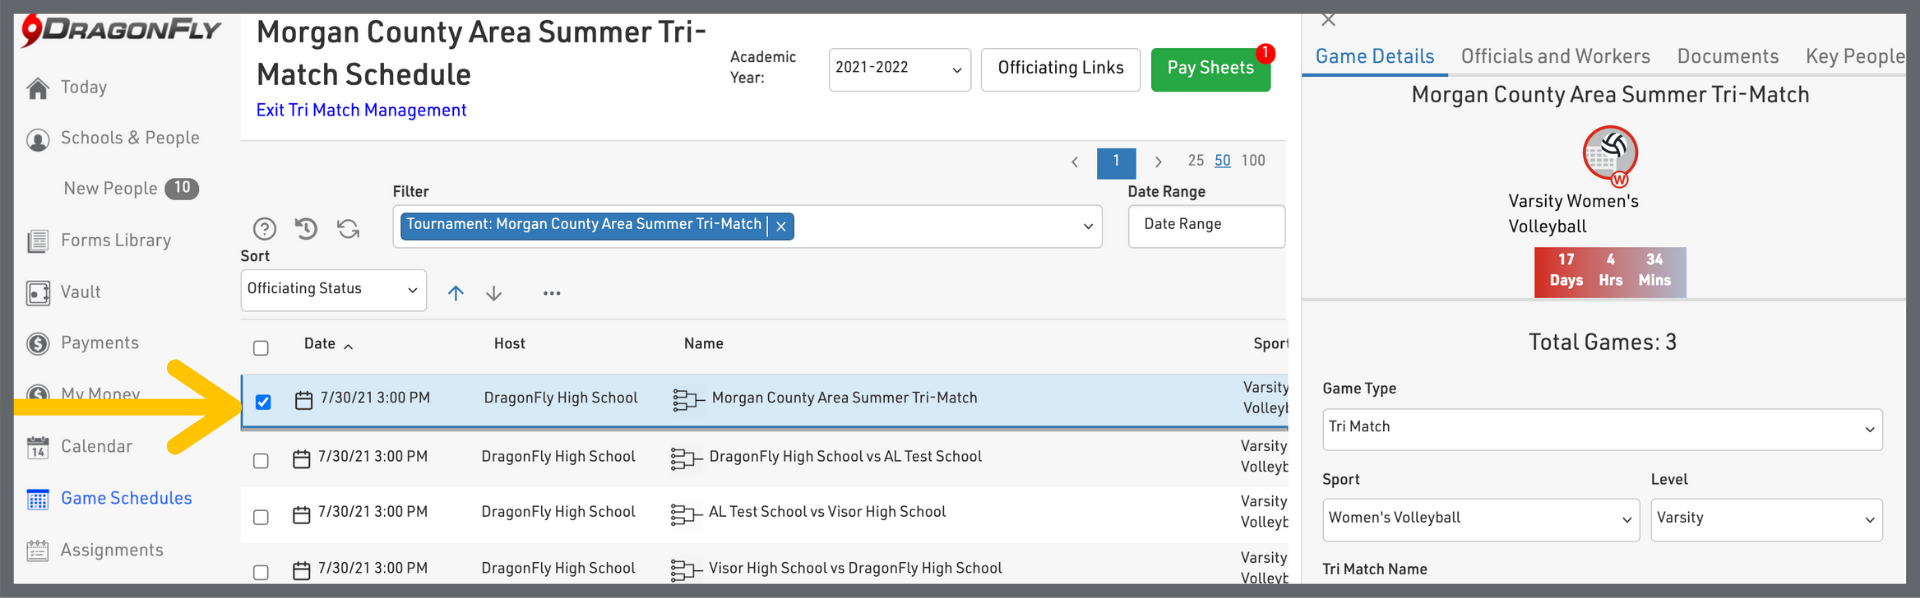
Task: Remove the Tournament filter tag
Action: tap(781, 227)
